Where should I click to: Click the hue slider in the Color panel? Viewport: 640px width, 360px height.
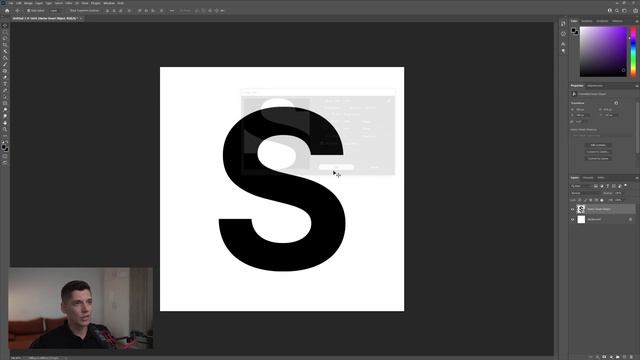coord(633,51)
